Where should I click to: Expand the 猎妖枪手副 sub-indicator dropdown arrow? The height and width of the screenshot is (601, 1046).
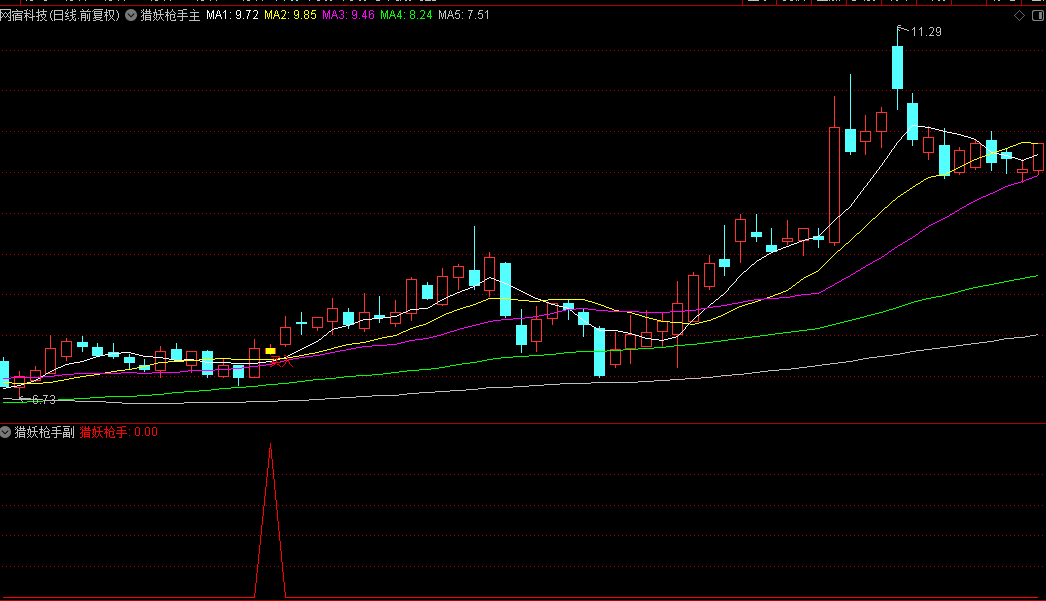pos(5,432)
